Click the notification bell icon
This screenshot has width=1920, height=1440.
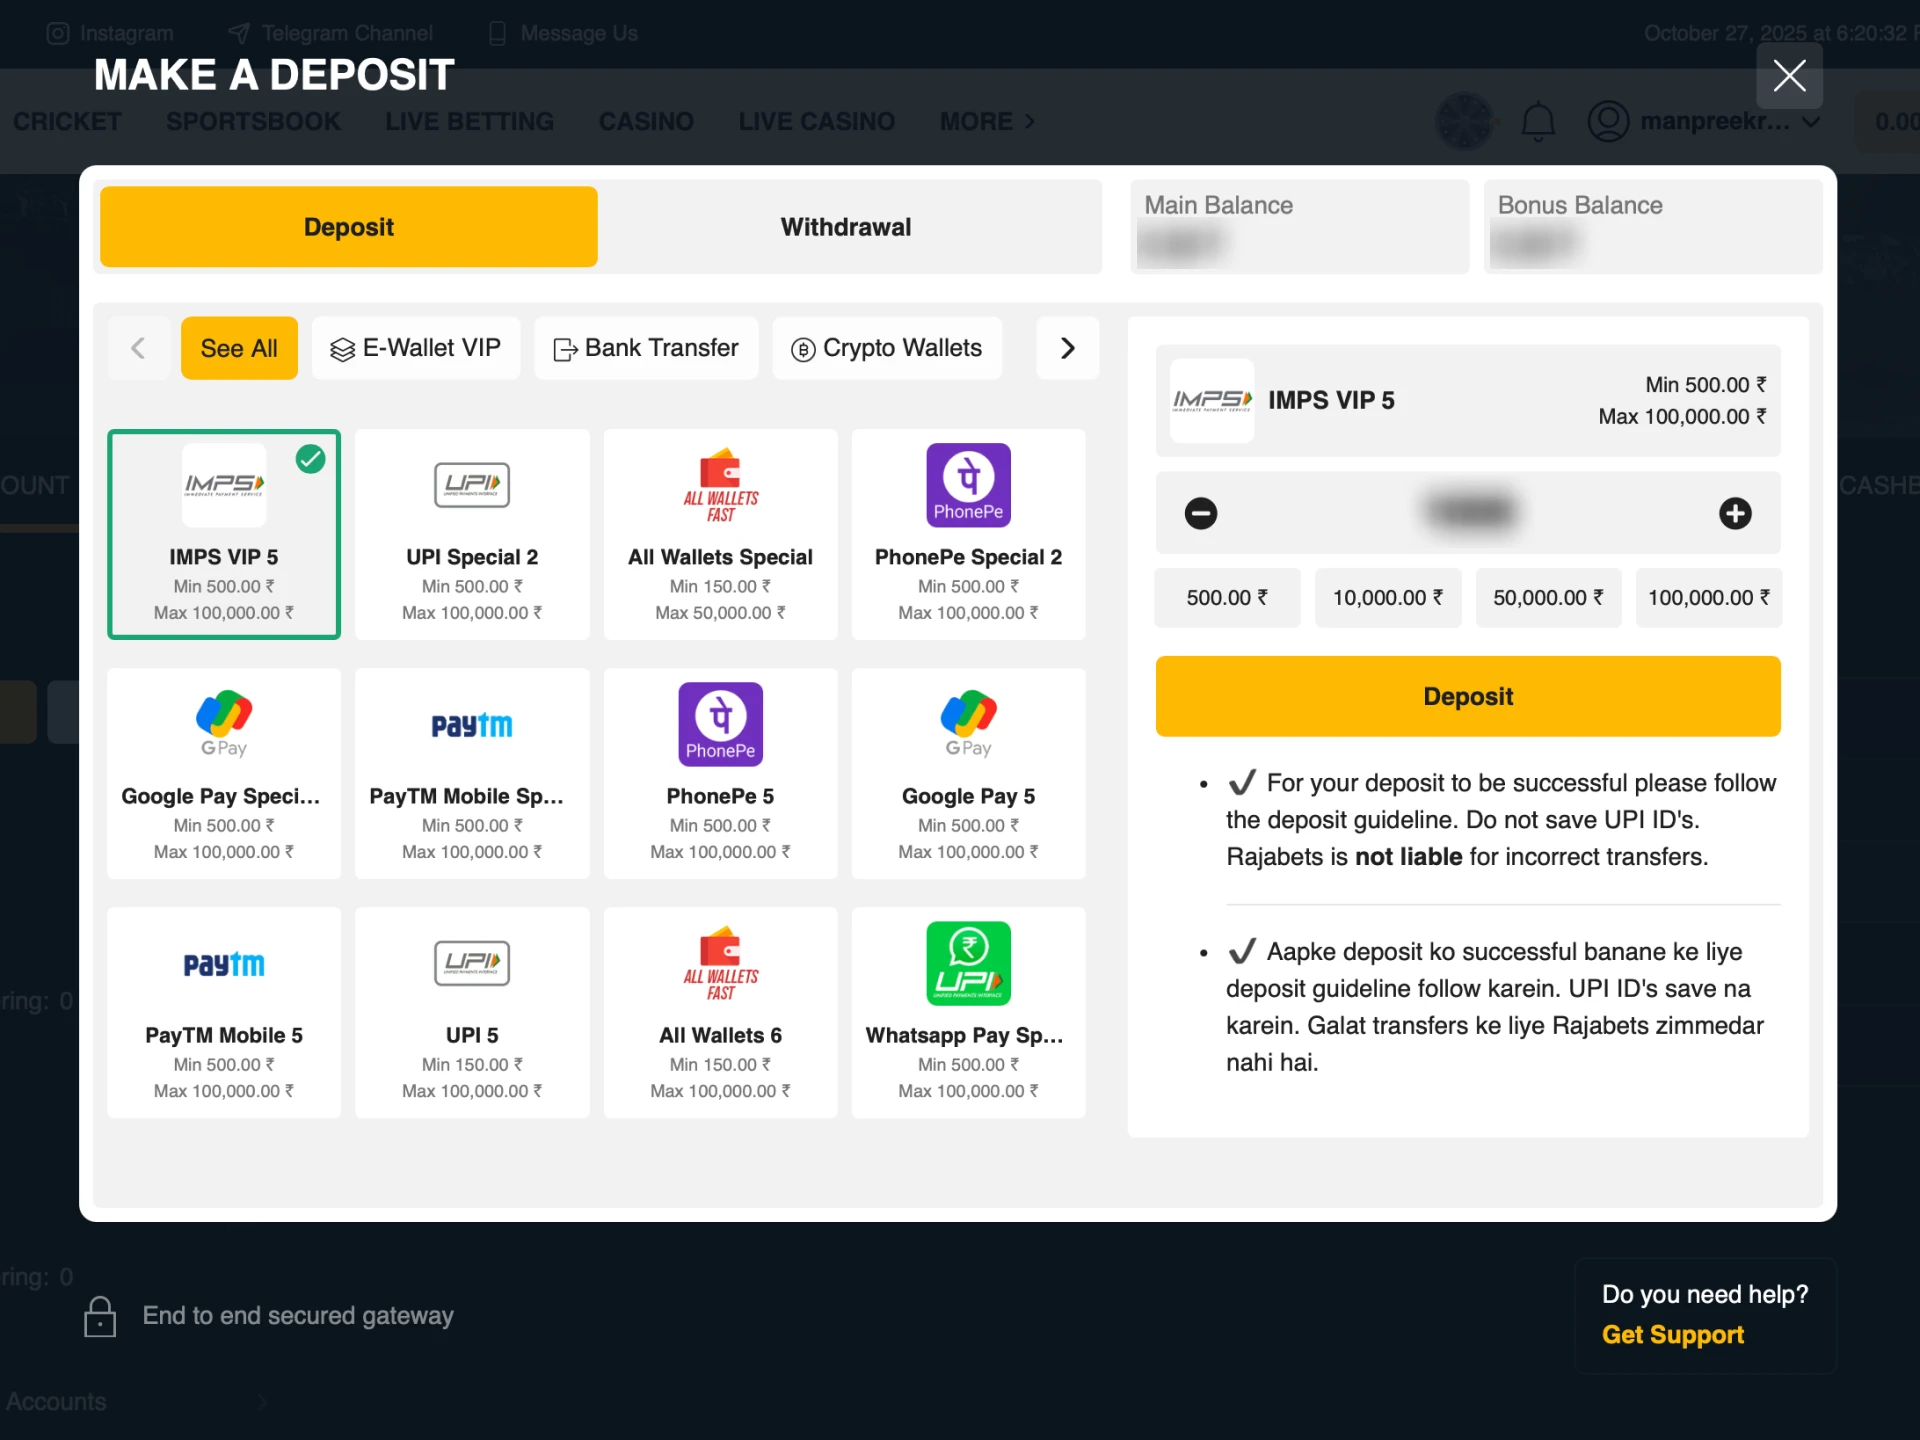[x=1538, y=121]
